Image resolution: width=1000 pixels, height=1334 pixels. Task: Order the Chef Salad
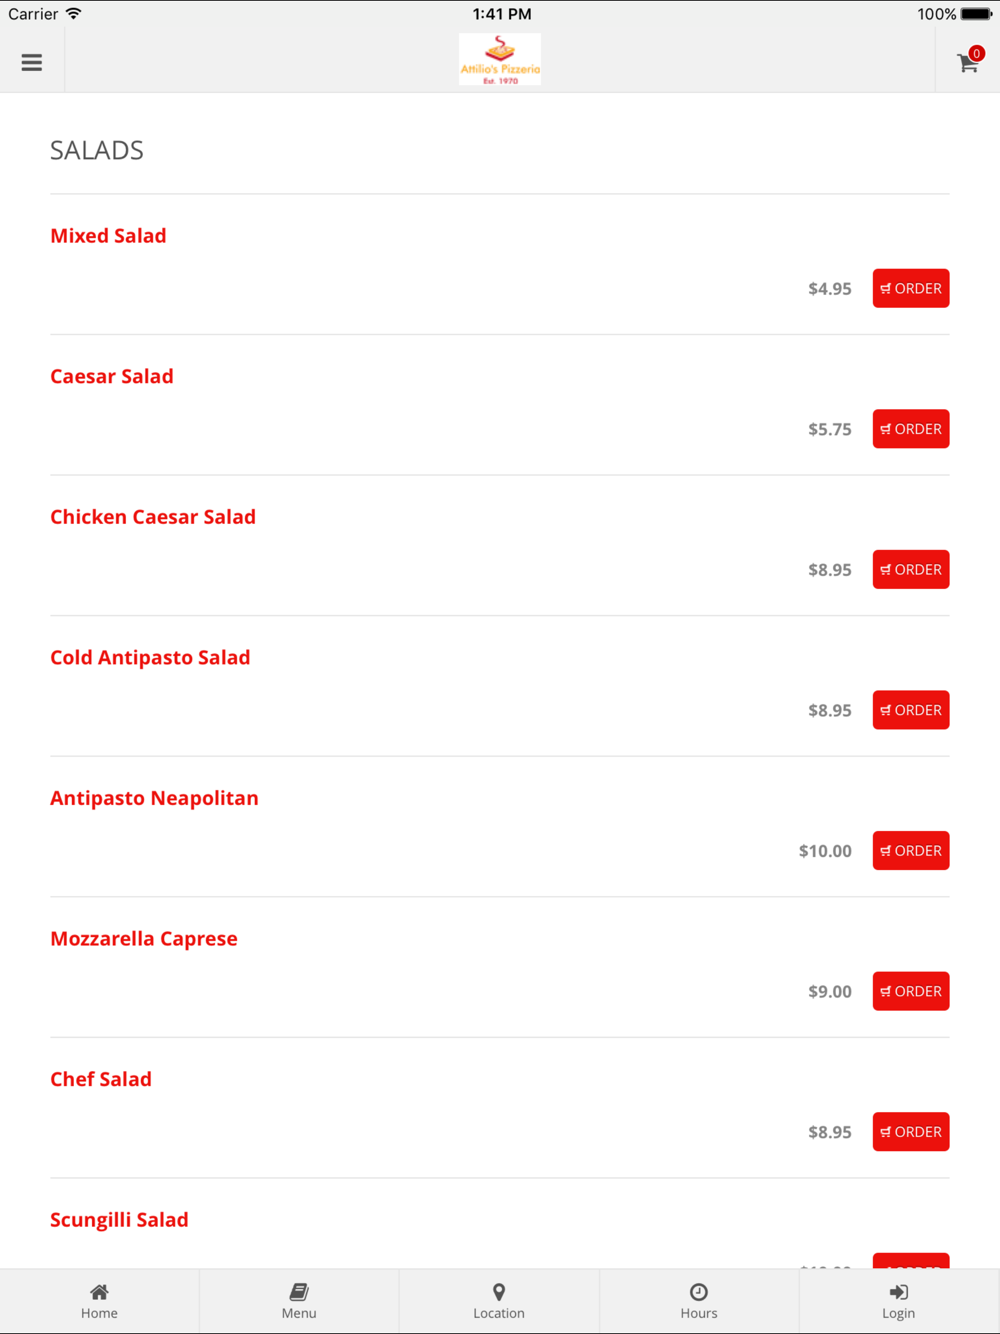910,1132
